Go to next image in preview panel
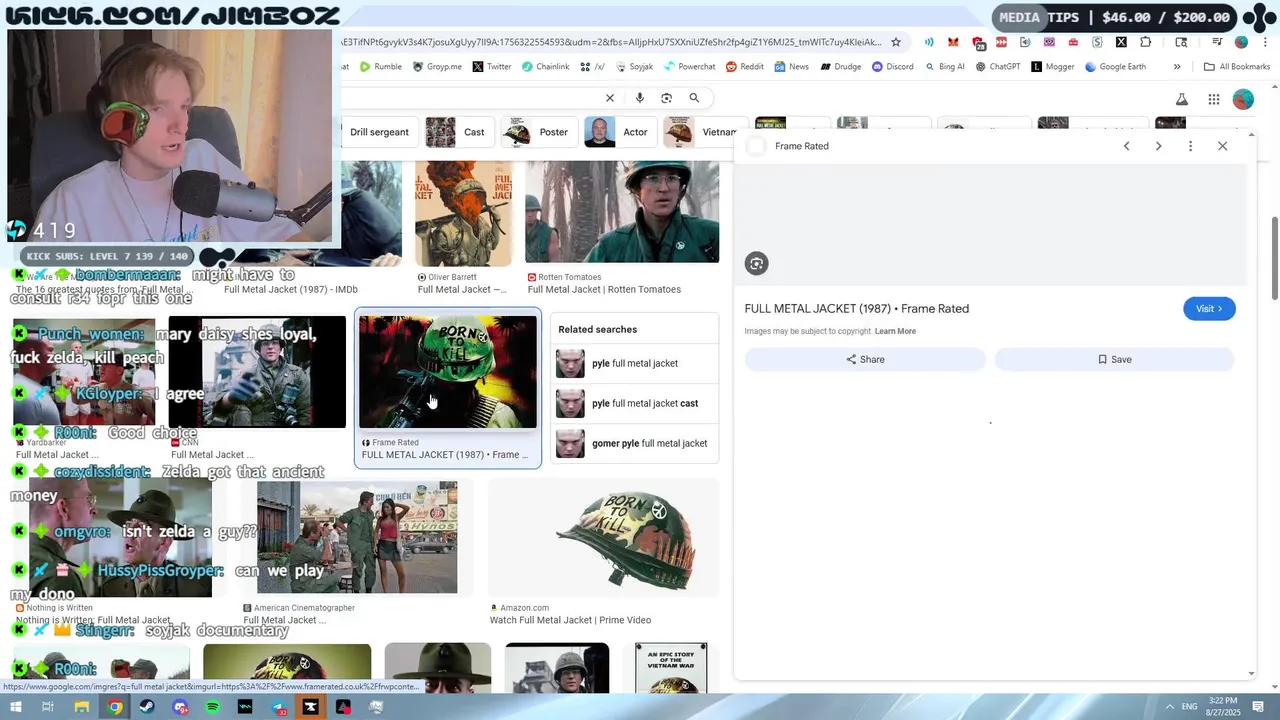 tap(1158, 146)
